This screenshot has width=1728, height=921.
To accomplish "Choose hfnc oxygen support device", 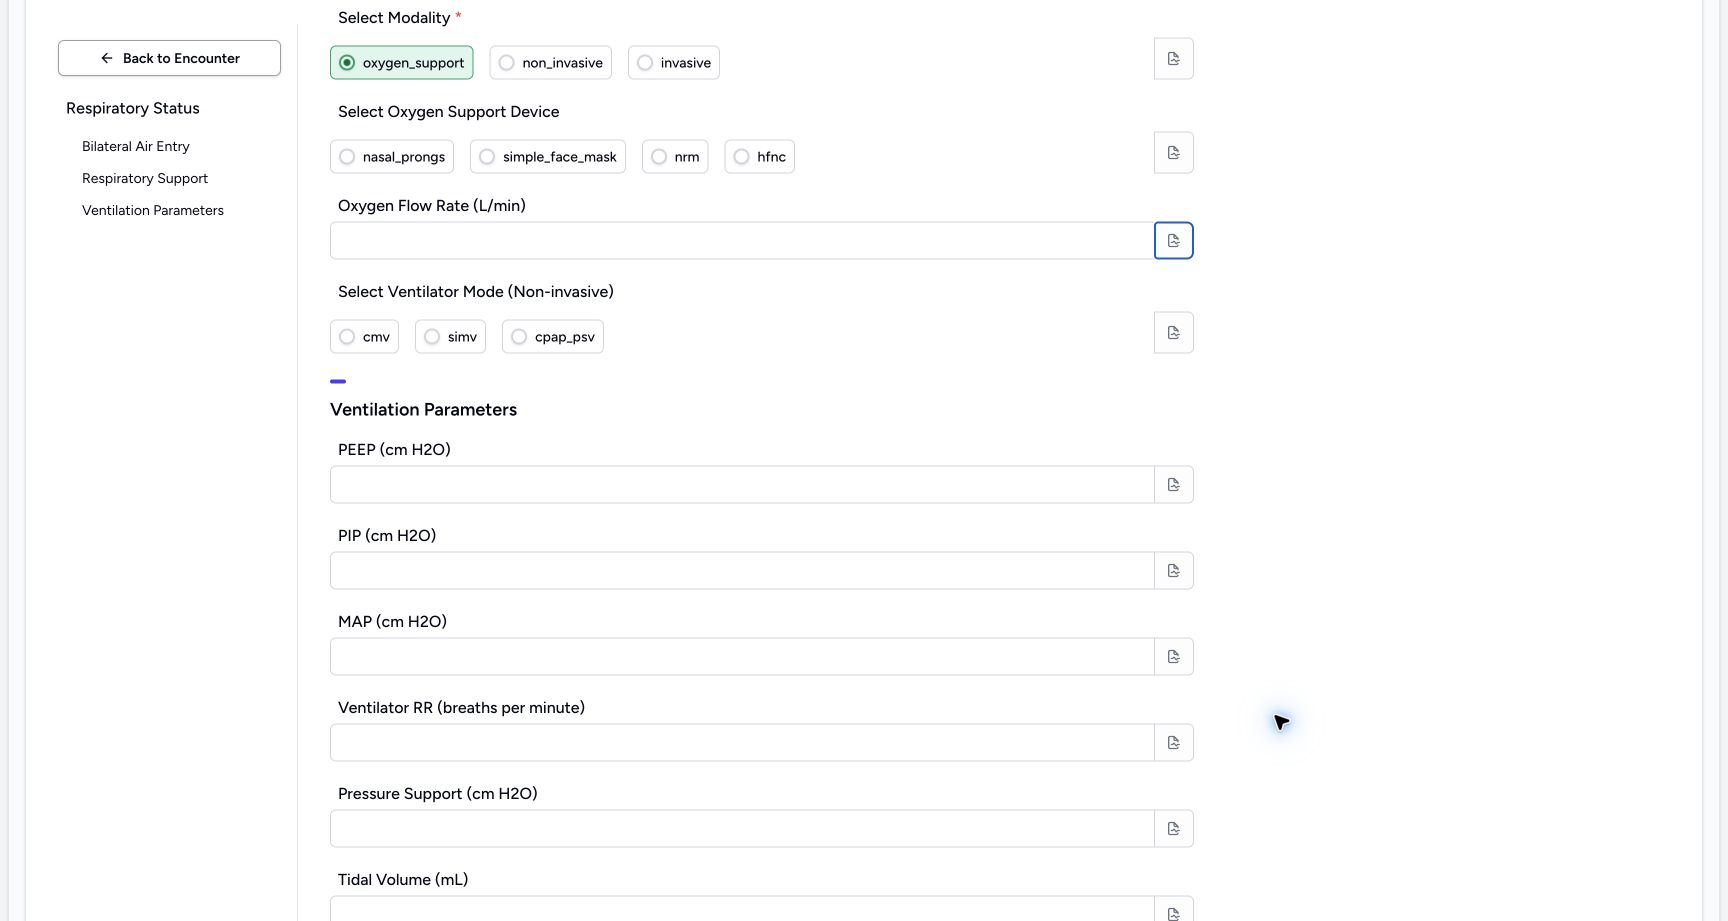I will pos(760,157).
